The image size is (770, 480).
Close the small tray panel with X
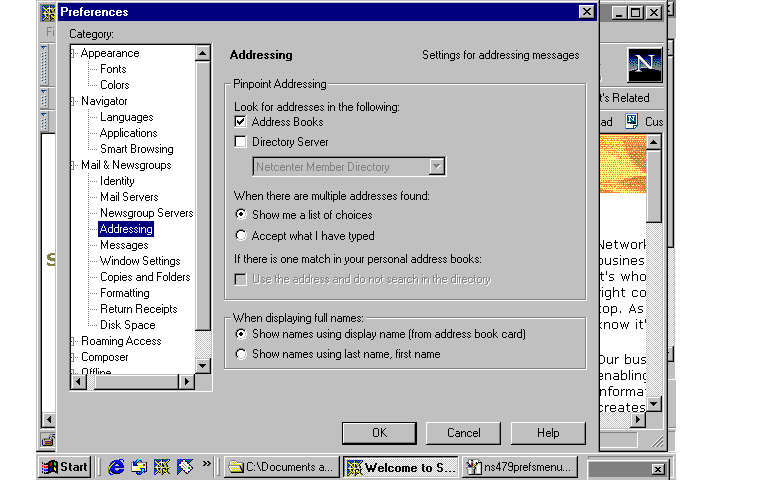pos(658,469)
